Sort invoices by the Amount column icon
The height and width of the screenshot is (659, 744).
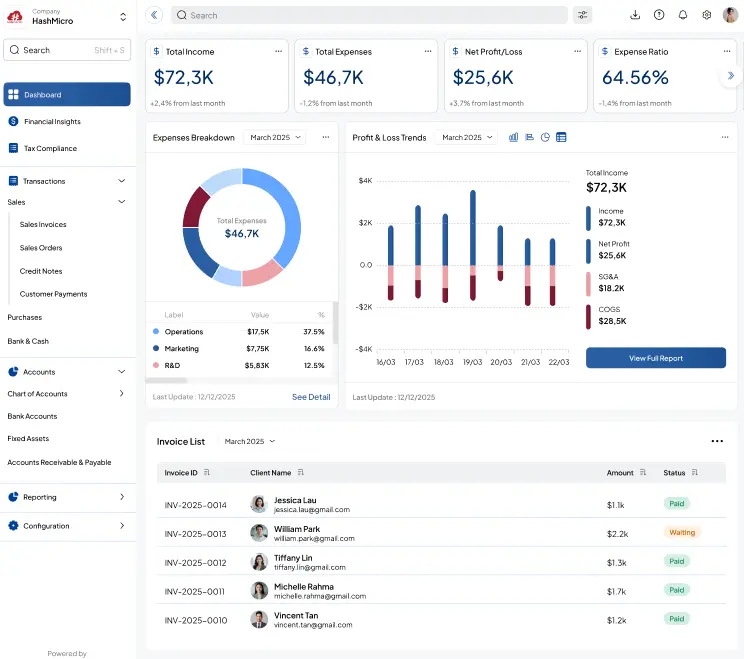coord(643,473)
